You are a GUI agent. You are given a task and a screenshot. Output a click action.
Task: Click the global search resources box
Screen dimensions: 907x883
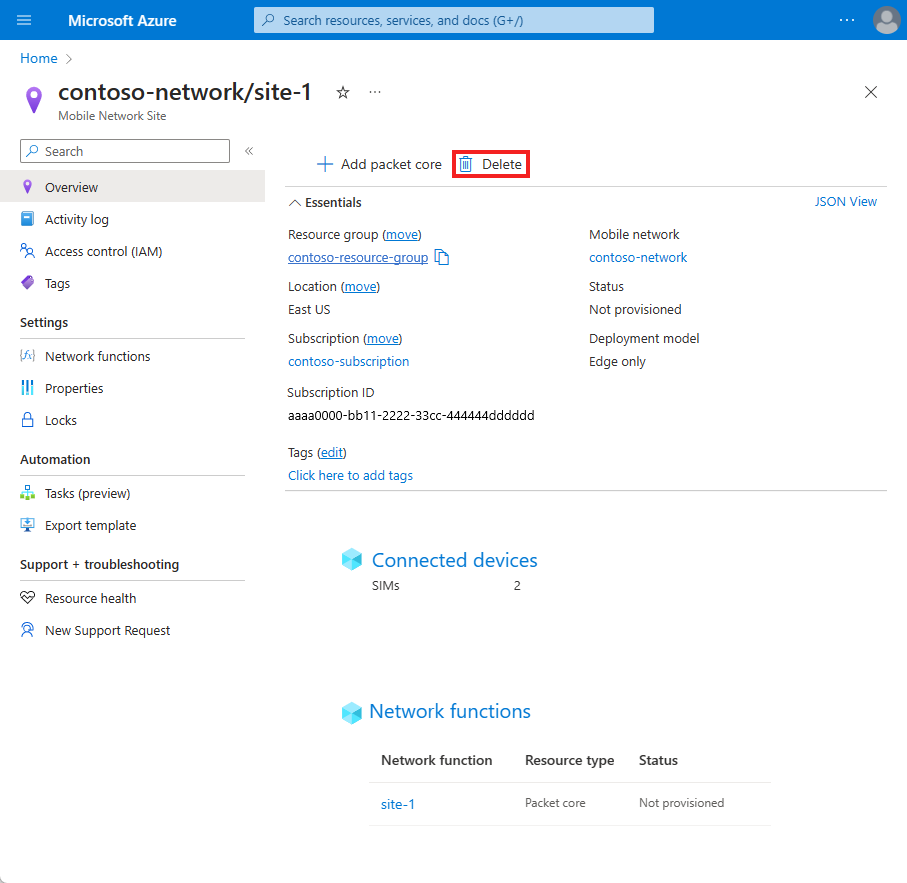tap(454, 20)
